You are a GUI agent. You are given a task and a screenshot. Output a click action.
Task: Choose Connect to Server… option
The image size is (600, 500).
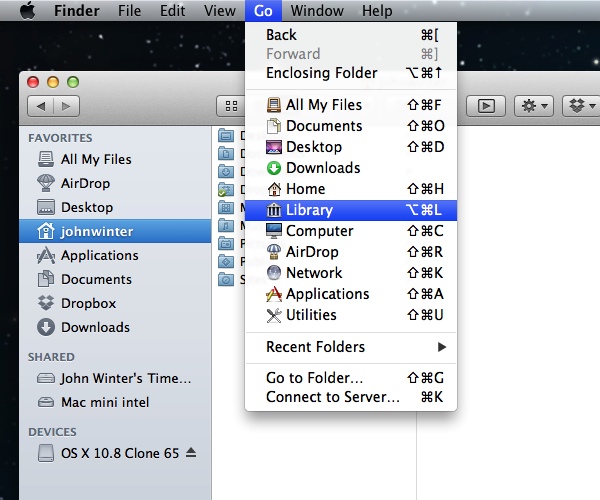(x=351, y=397)
